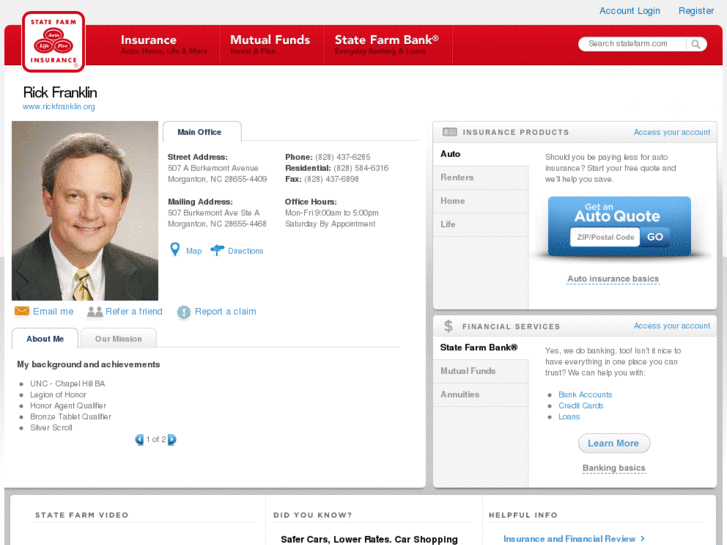Click the '1 of 2' page indicator
727x545 pixels.
coord(156,439)
